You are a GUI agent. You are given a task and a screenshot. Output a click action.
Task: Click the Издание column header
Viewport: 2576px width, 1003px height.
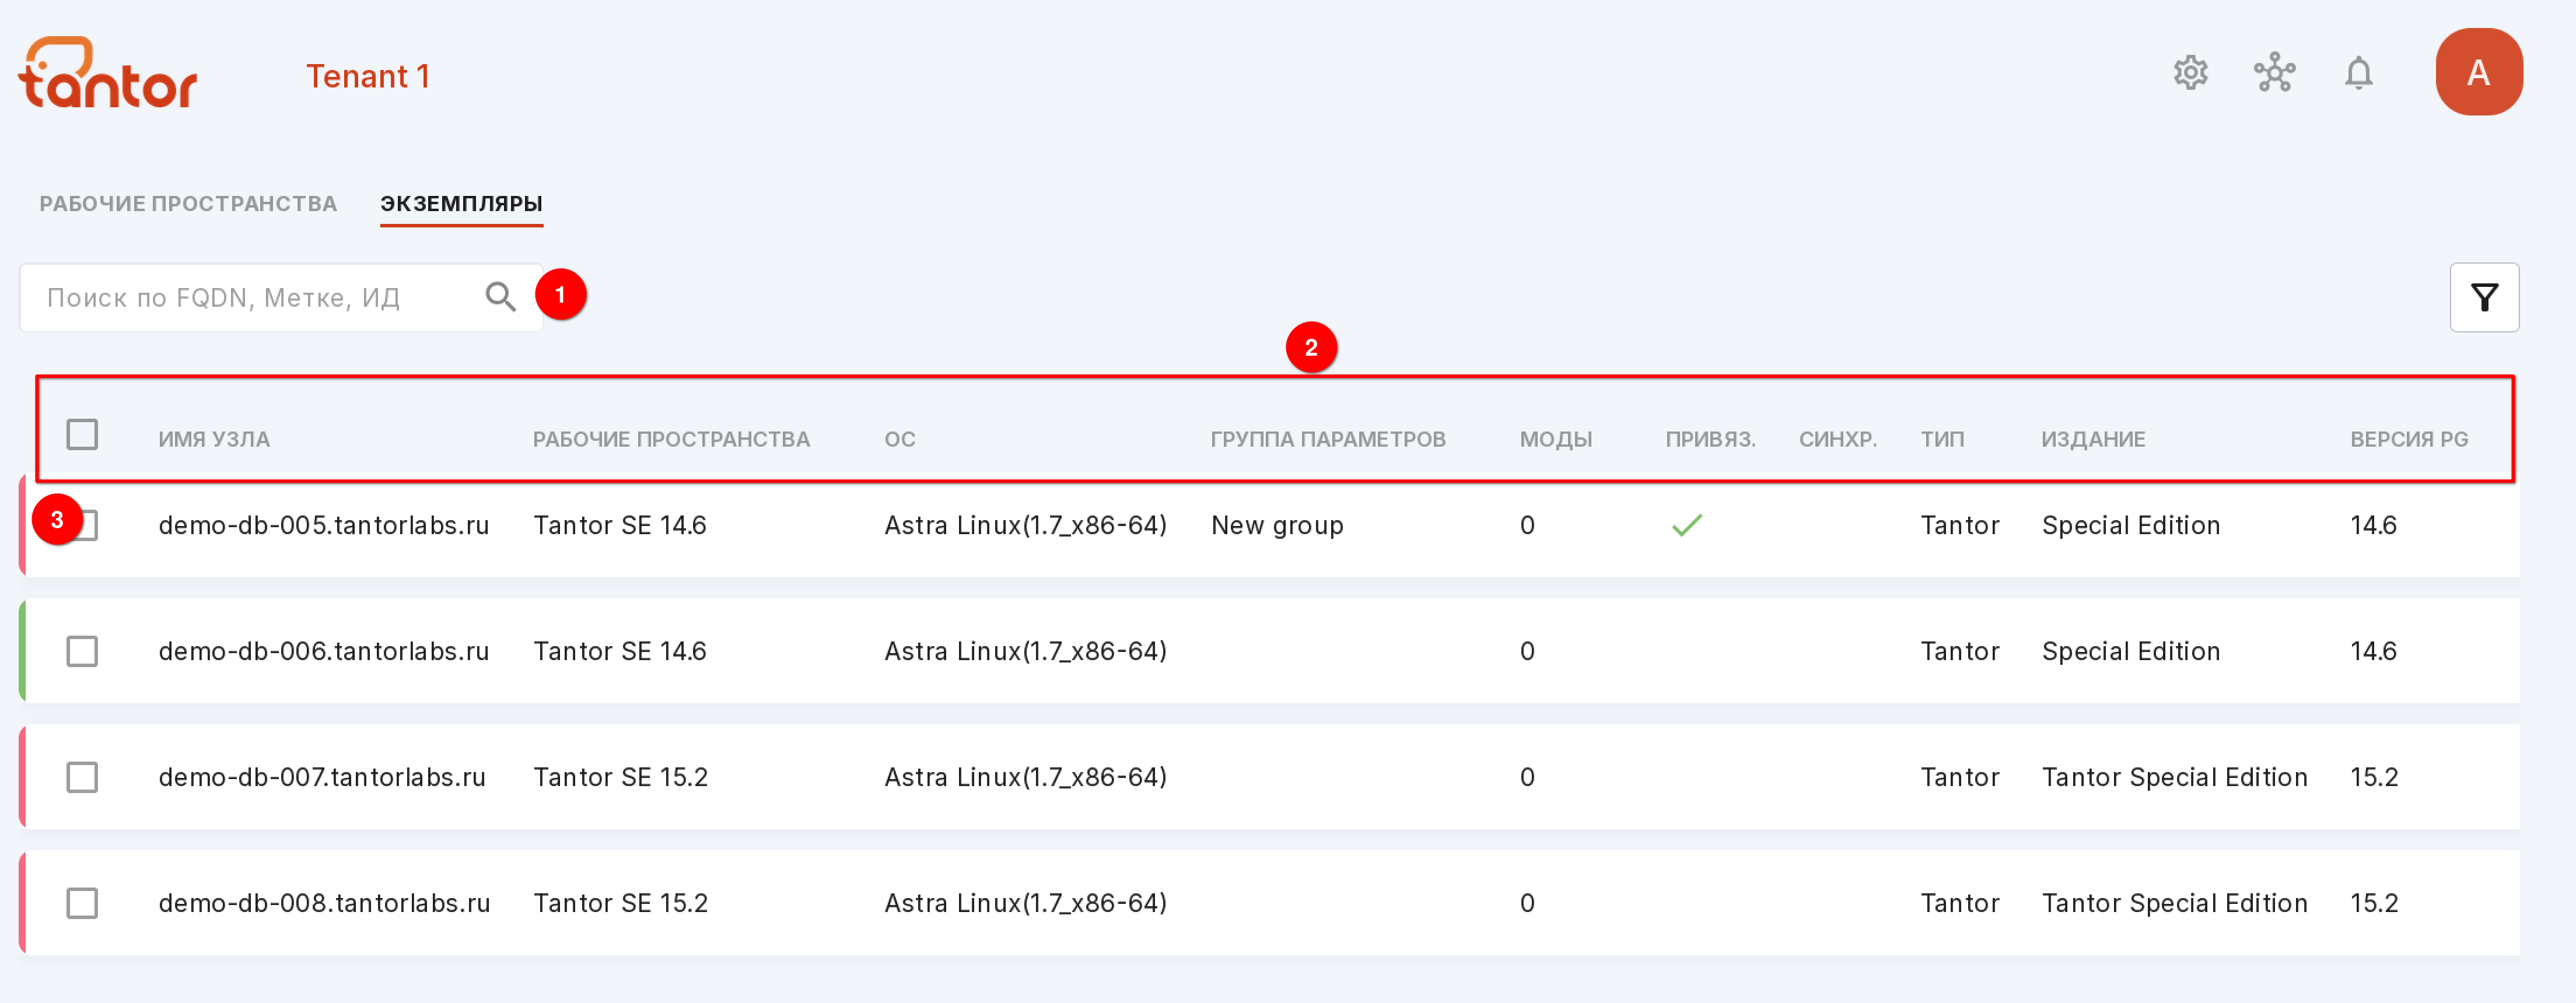2093,439
